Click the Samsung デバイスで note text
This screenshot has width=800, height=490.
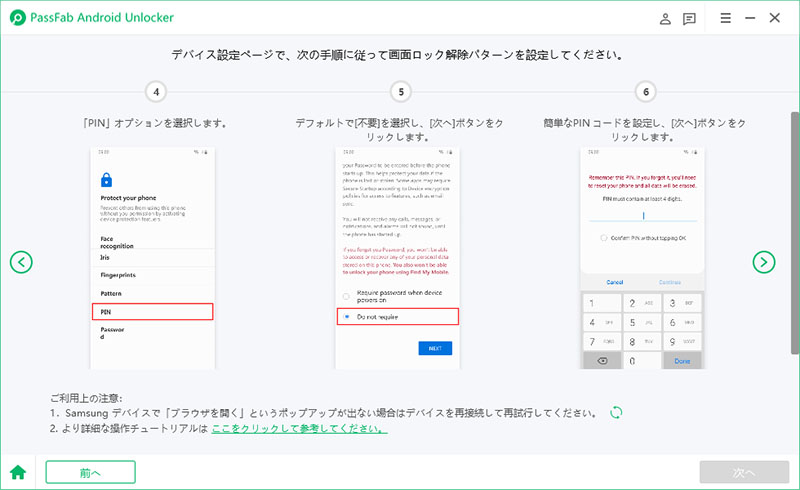coord(323,413)
